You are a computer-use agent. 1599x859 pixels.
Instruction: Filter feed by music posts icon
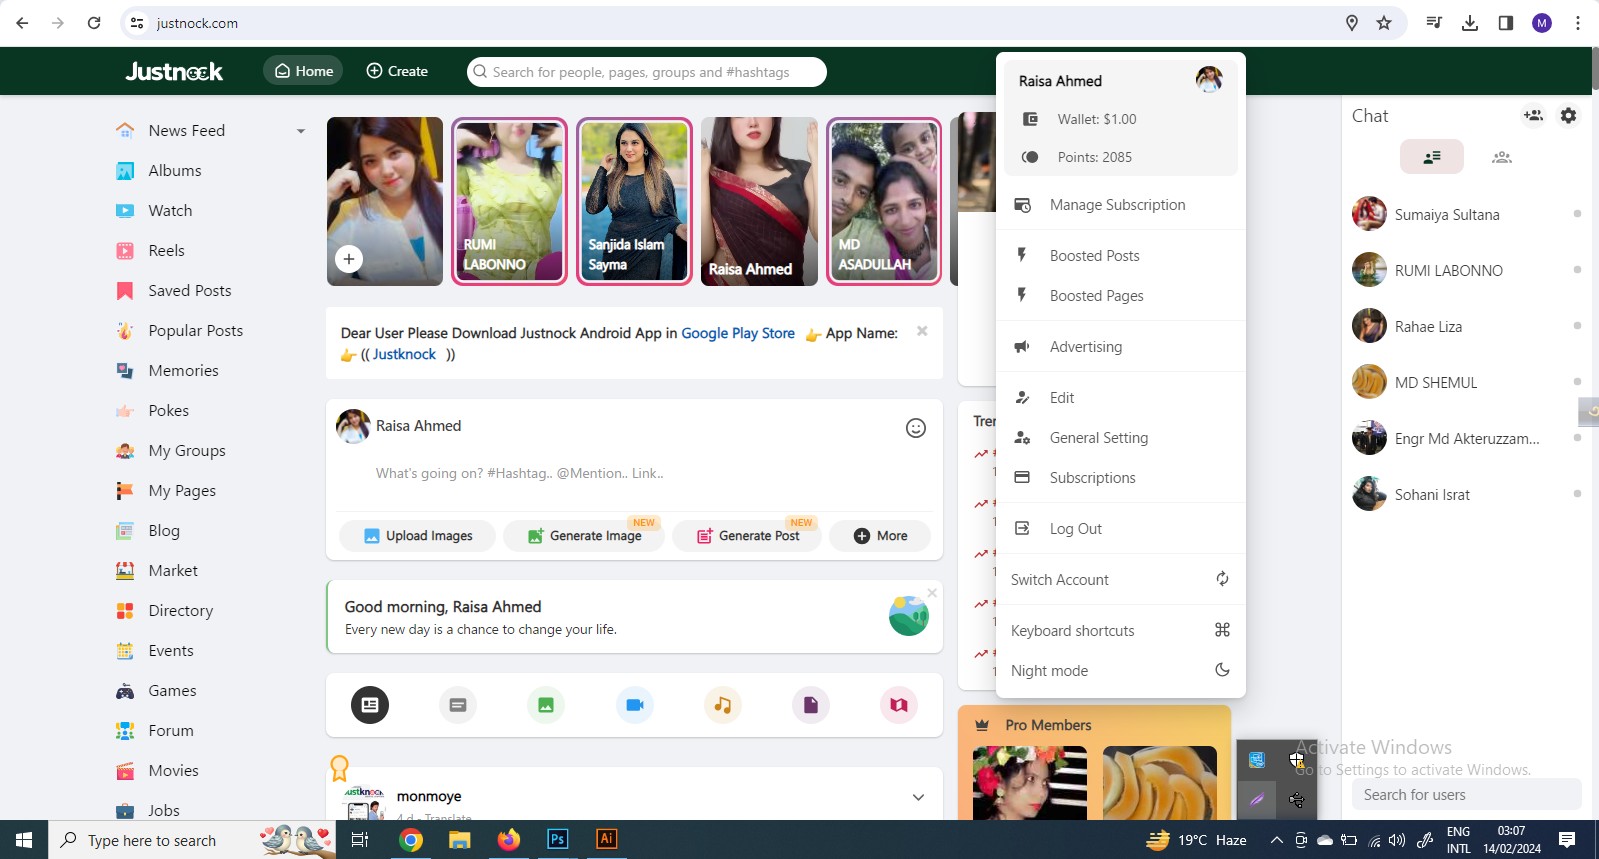[723, 705]
